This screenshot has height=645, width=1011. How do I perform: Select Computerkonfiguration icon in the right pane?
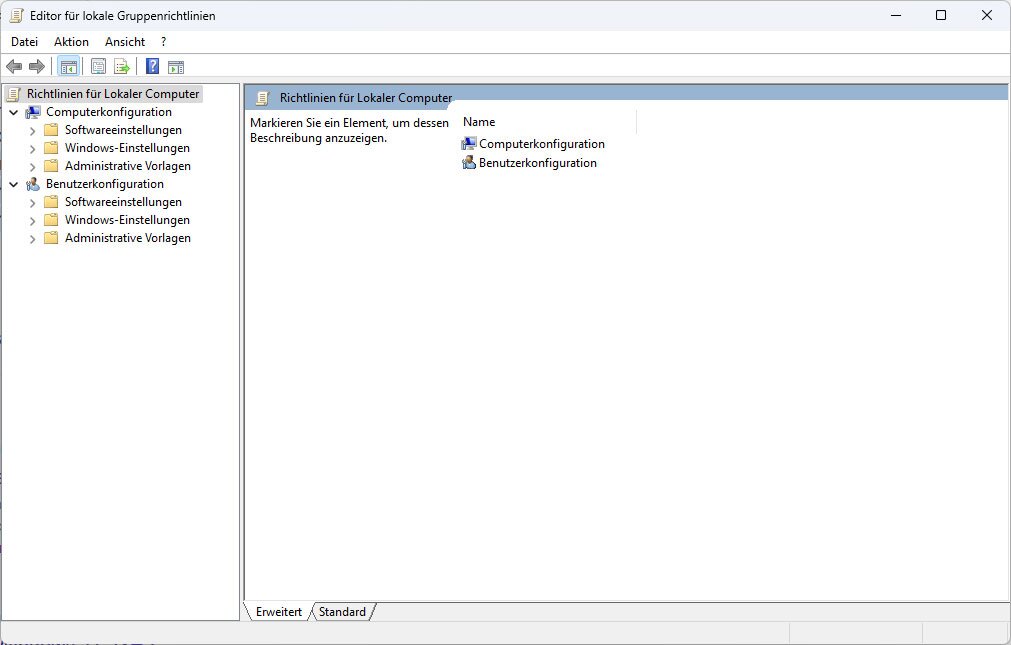tap(469, 144)
